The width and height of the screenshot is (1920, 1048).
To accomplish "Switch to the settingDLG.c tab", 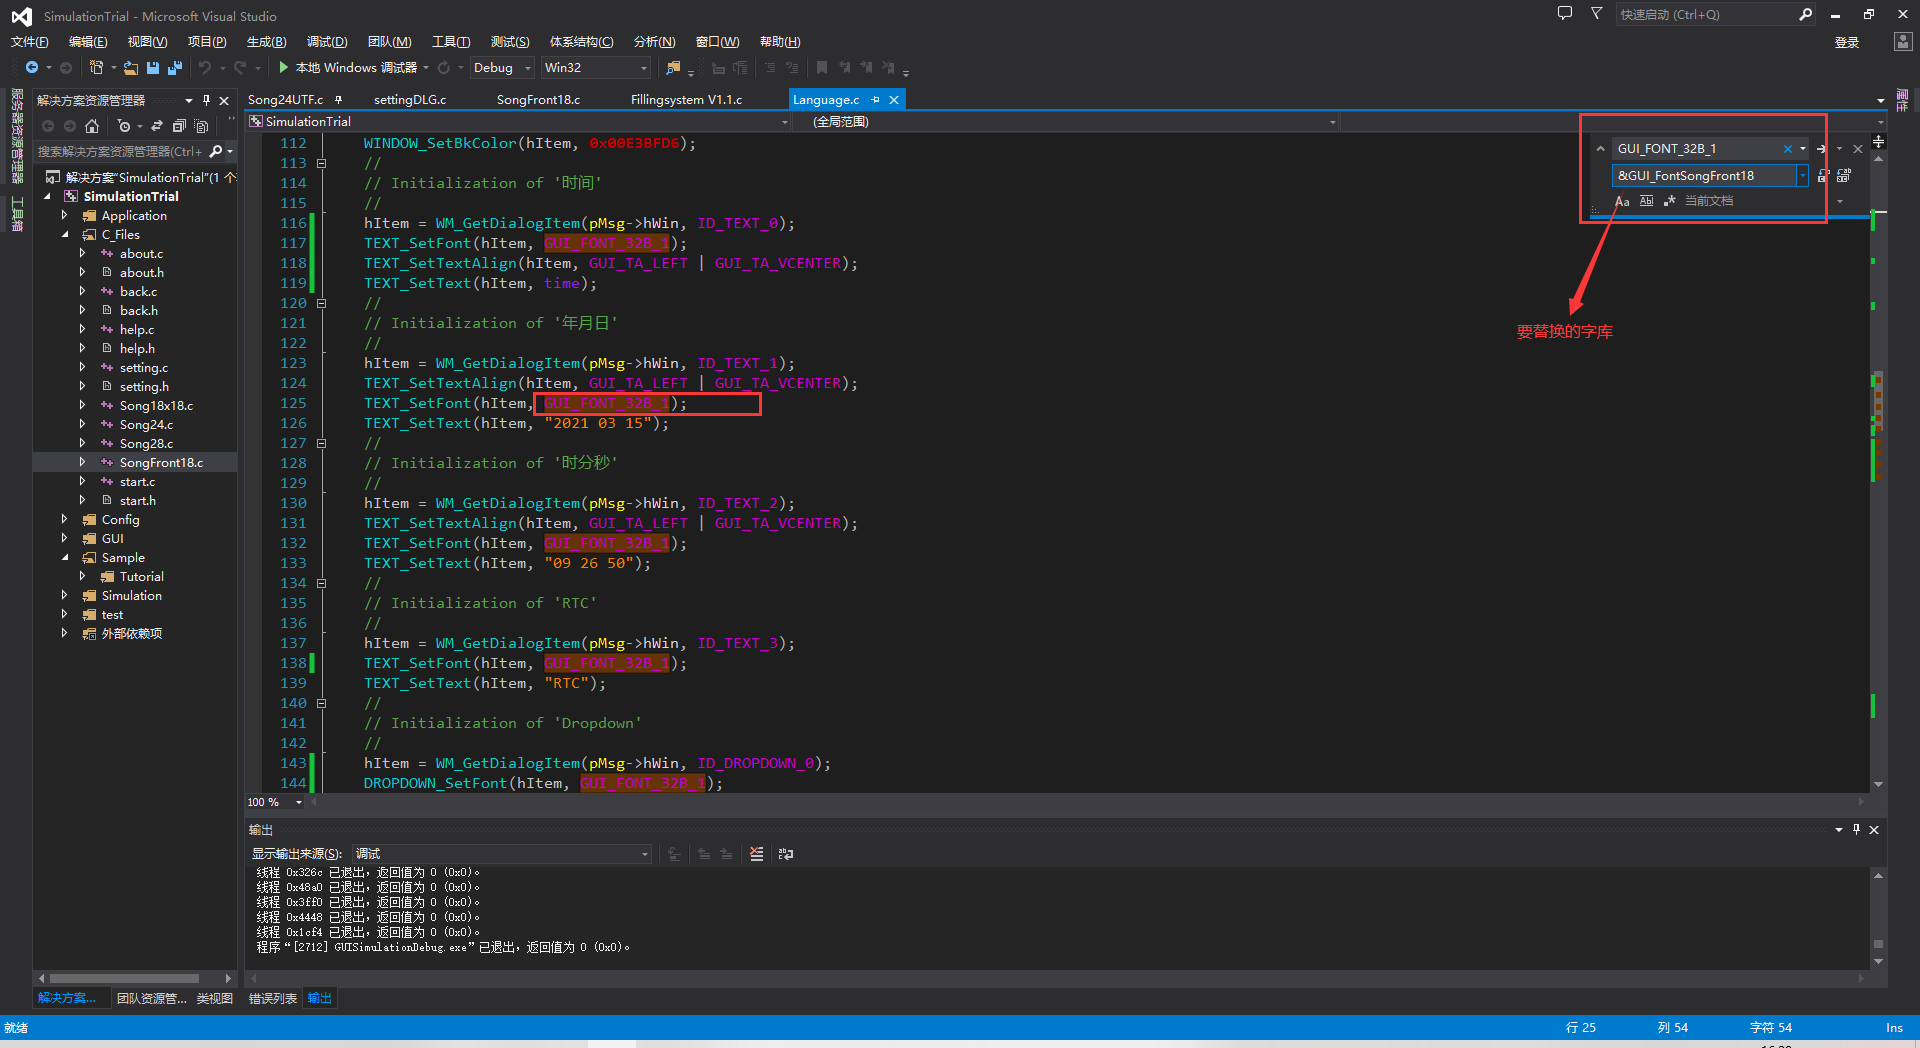I will click(410, 100).
